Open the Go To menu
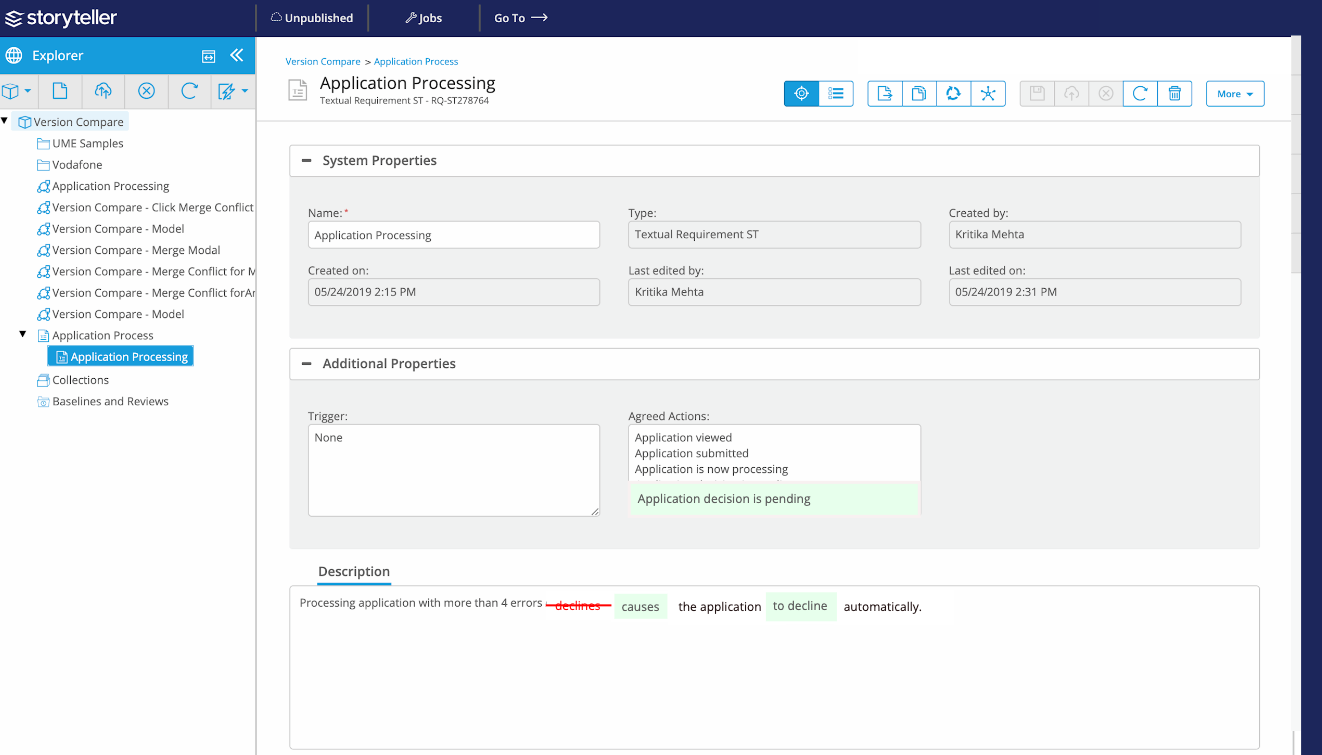 (521, 18)
